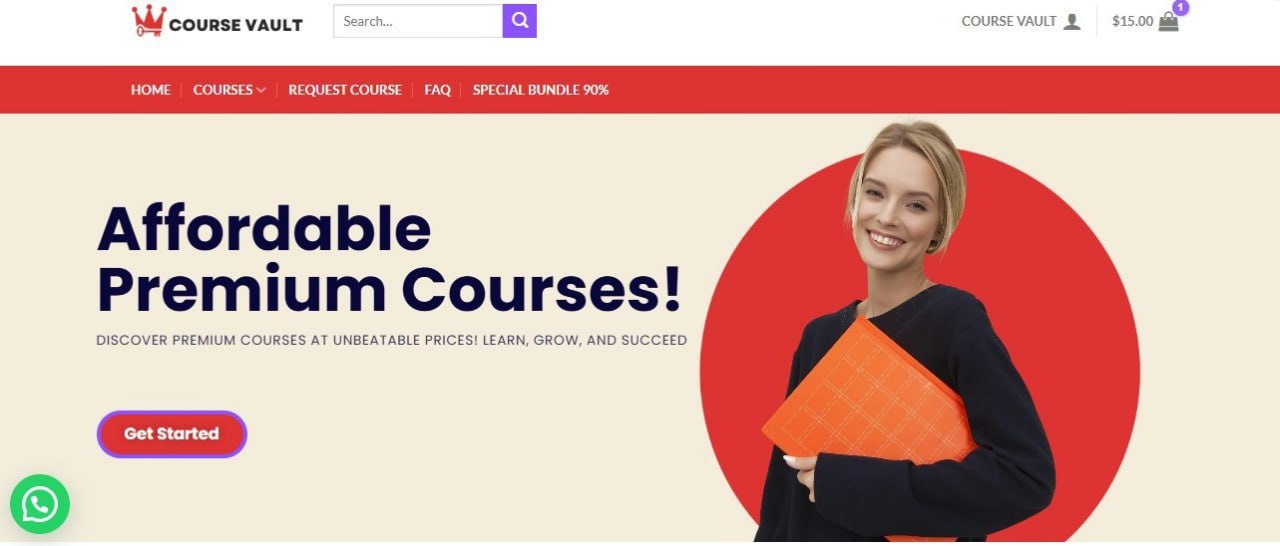The image size is (1280, 546).
Task: Open the Special Bundle 90% link
Action: point(541,90)
